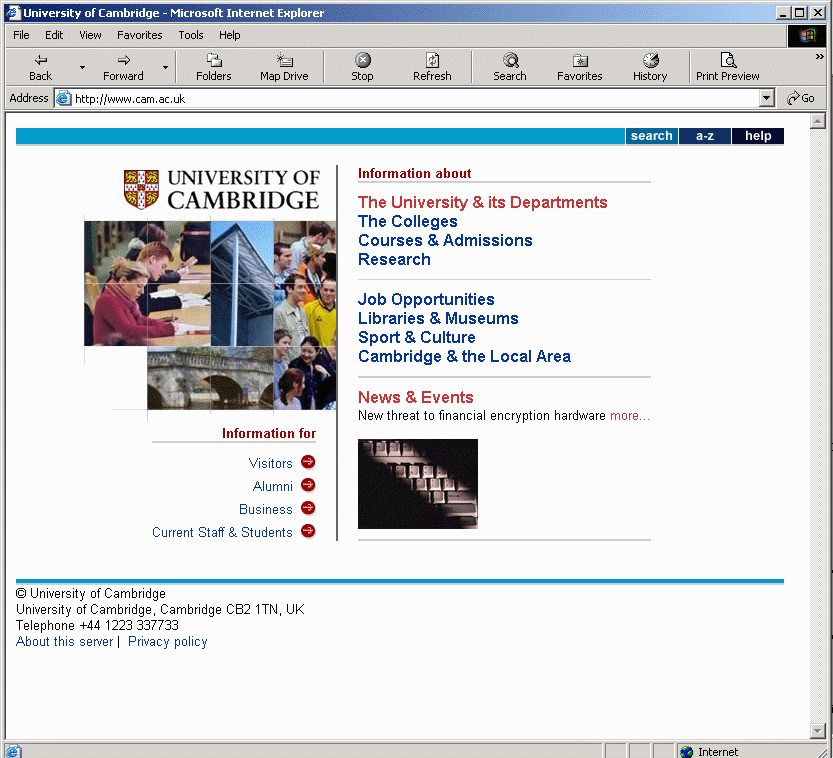Image resolution: width=833 pixels, height=758 pixels.
Task: Open the Address bar dropdown list
Action: tap(767, 98)
